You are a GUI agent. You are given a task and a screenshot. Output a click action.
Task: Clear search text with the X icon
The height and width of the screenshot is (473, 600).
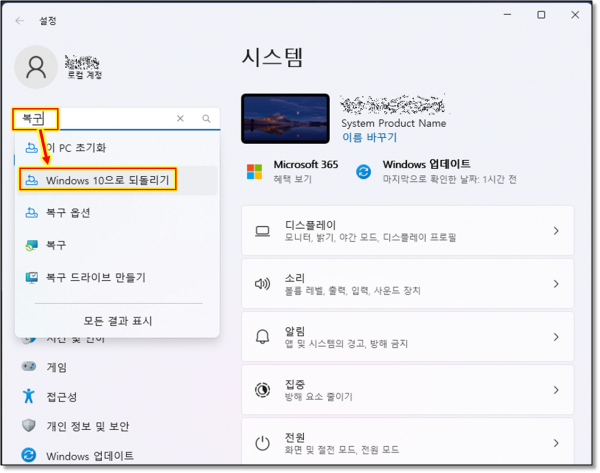click(x=180, y=118)
